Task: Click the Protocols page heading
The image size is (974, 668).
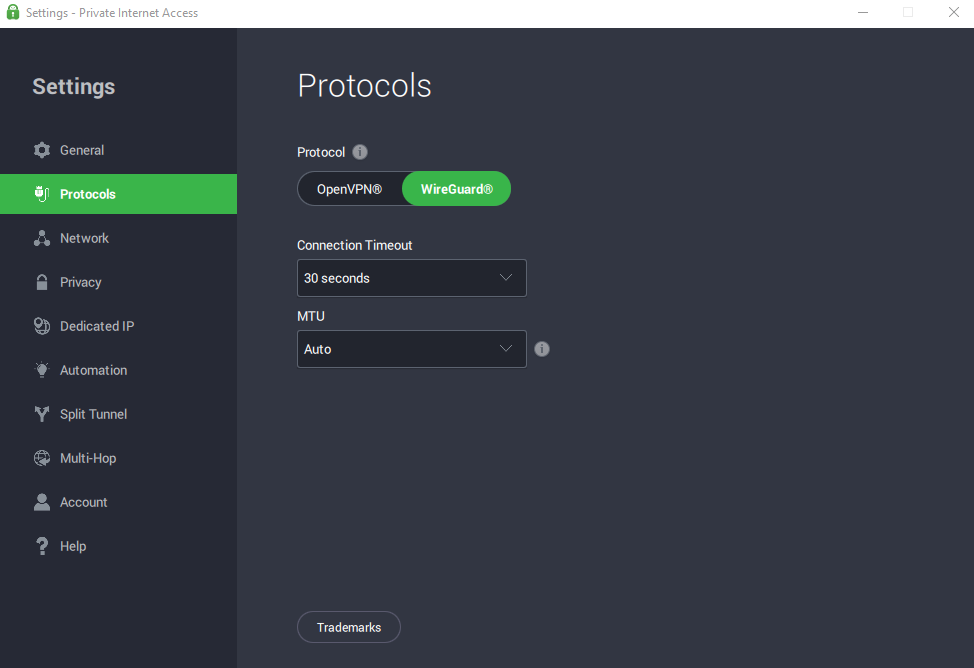Action: 365,86
